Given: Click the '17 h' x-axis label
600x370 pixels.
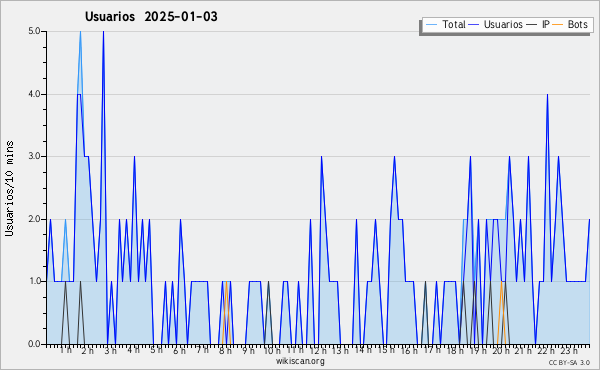Looking at the screenshot, I should pos(432,350).
